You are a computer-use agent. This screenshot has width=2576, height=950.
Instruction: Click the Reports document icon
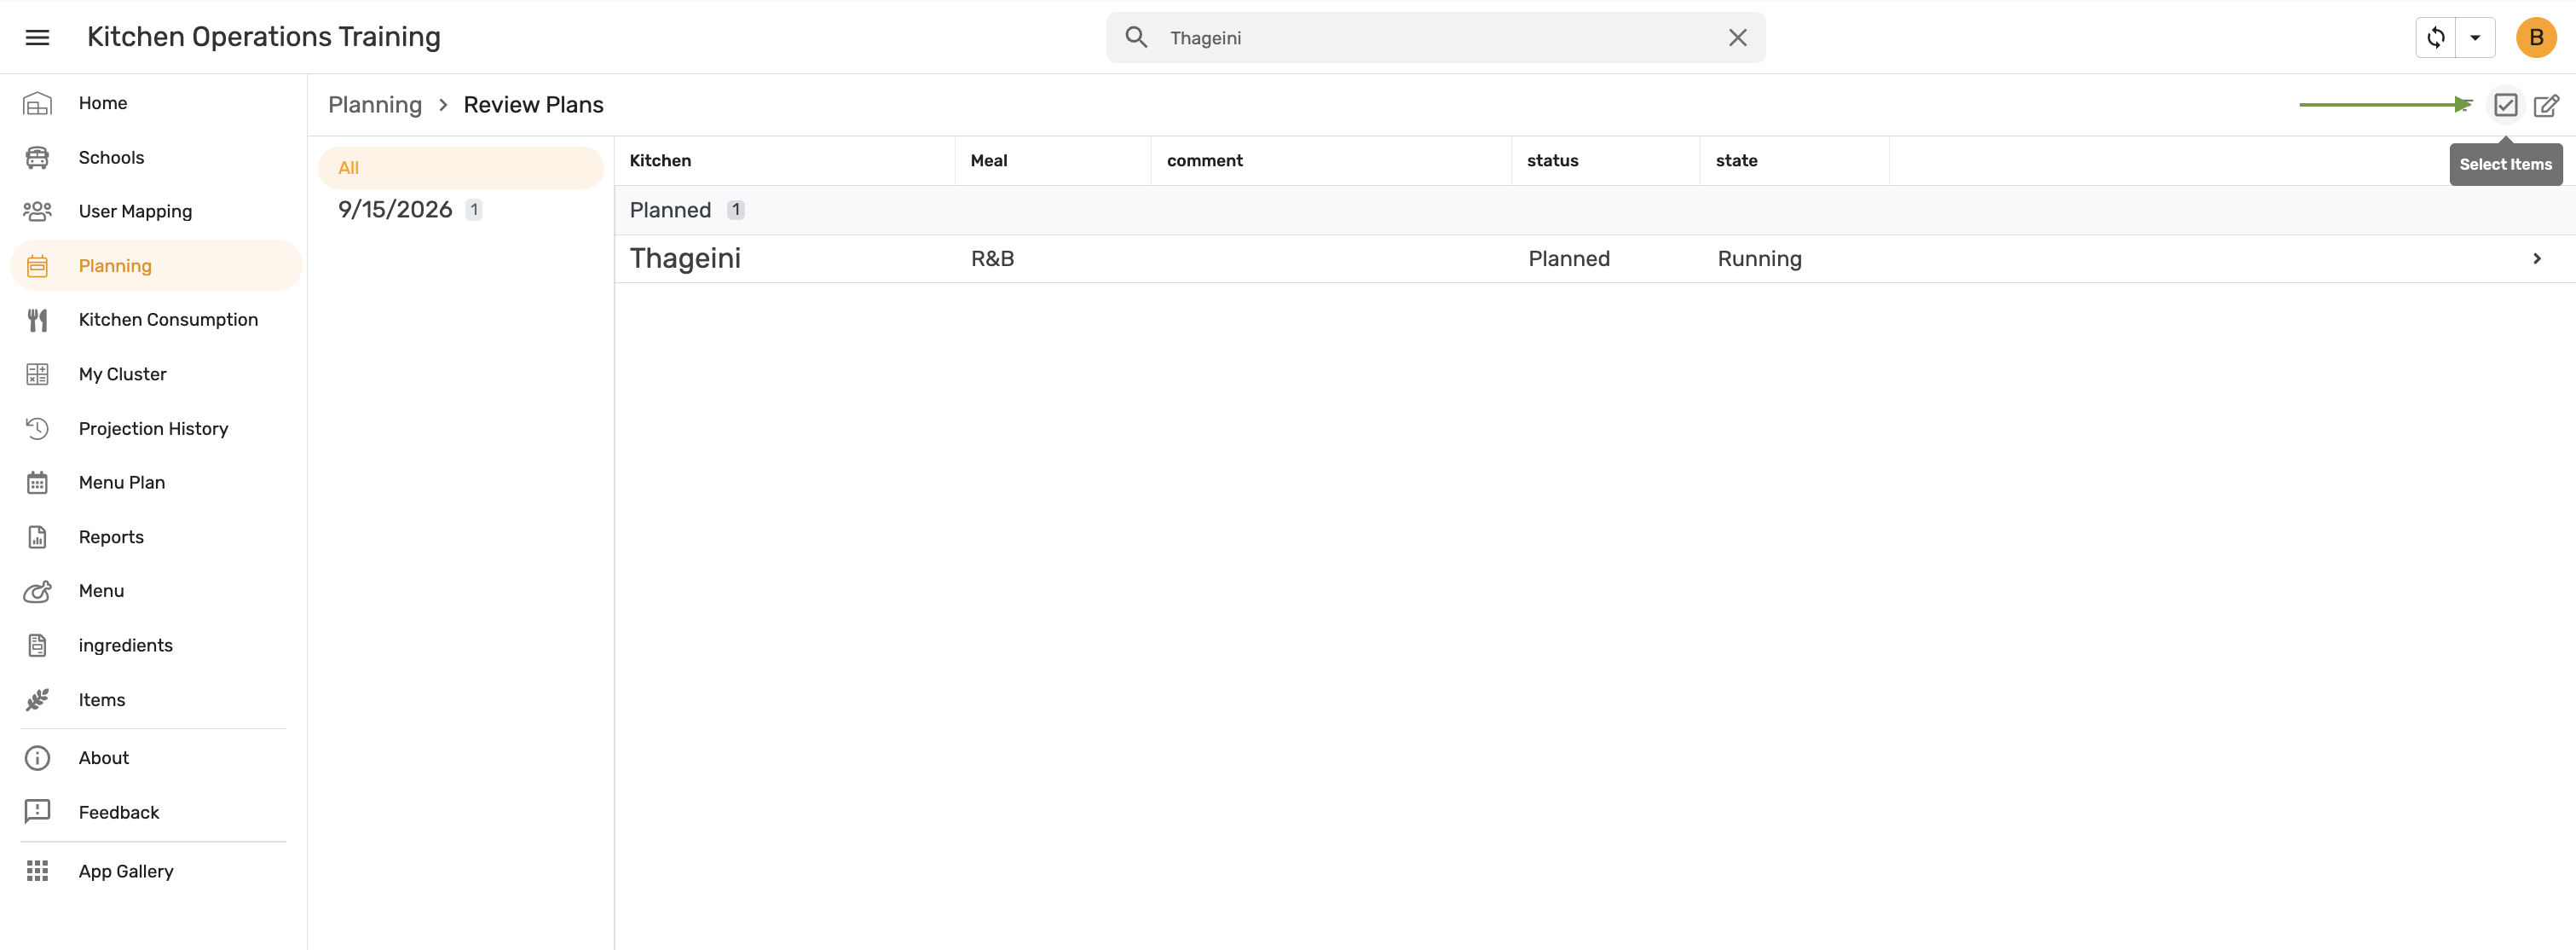pos(37,537)
